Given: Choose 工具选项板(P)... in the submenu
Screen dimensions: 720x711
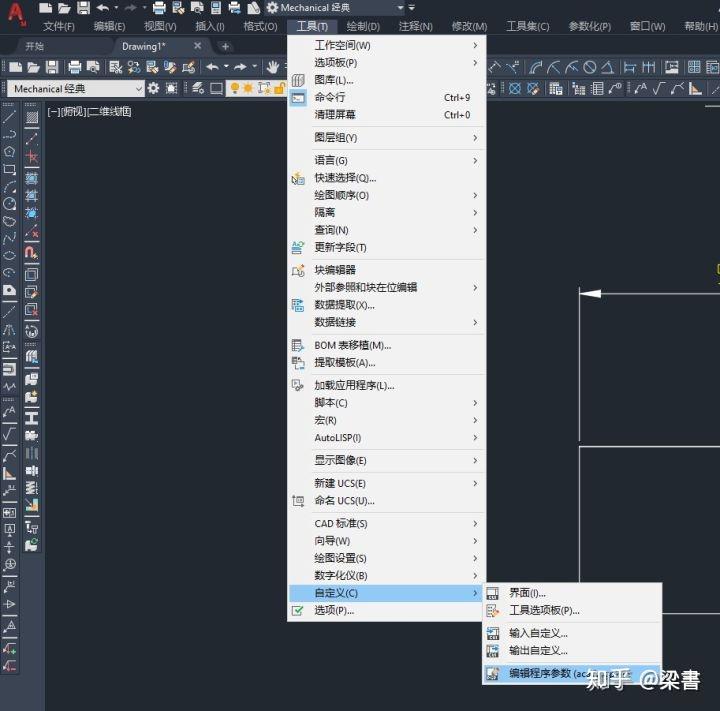Looking at the screenshot, I should (x=572, y=611).
